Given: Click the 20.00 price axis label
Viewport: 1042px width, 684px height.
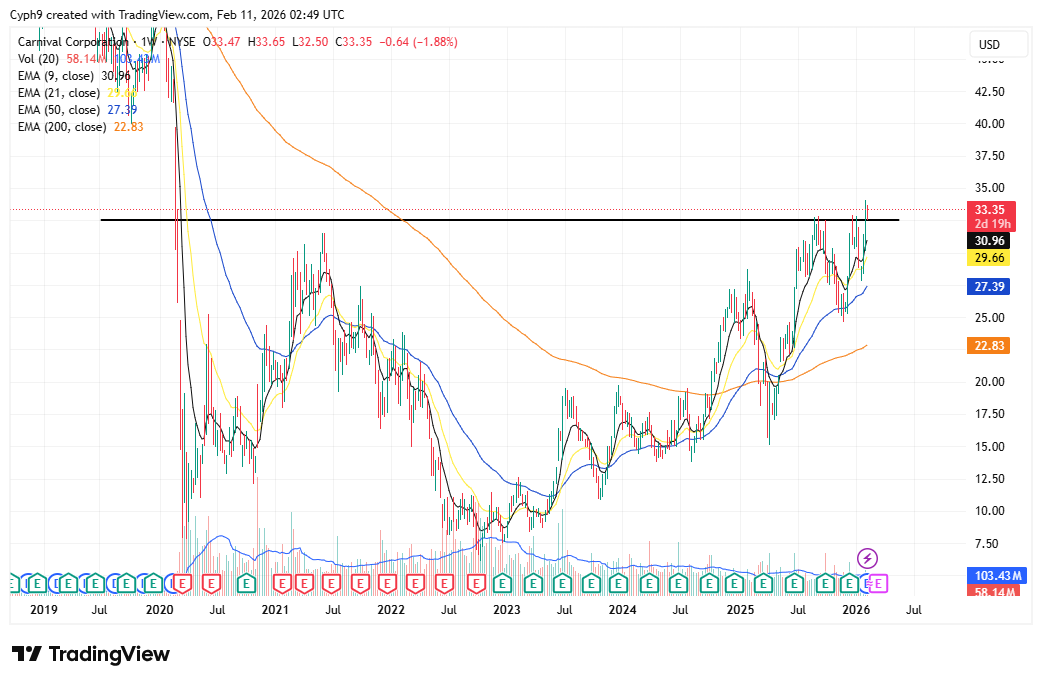Looking at the screenshot, I should point(990,382).
